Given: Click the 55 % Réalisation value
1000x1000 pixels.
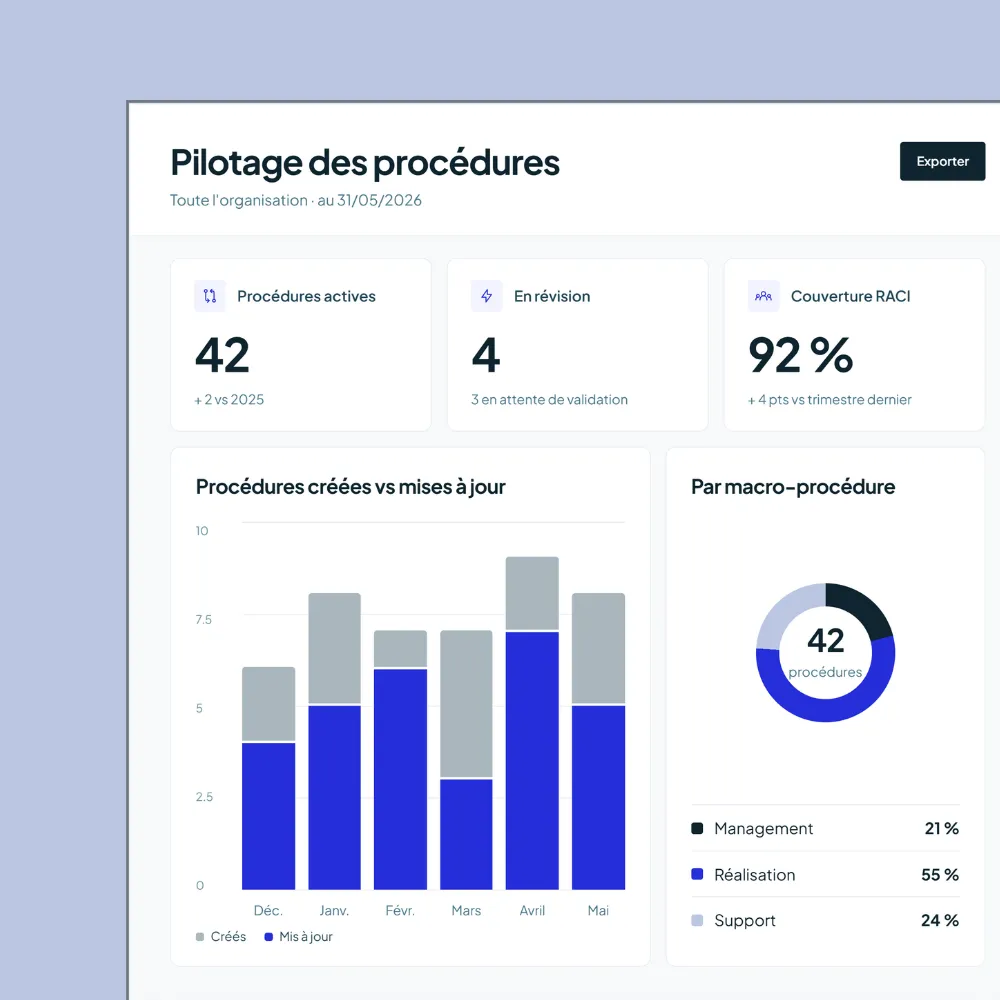Looking at the screenshot, I should pos(940,874).
